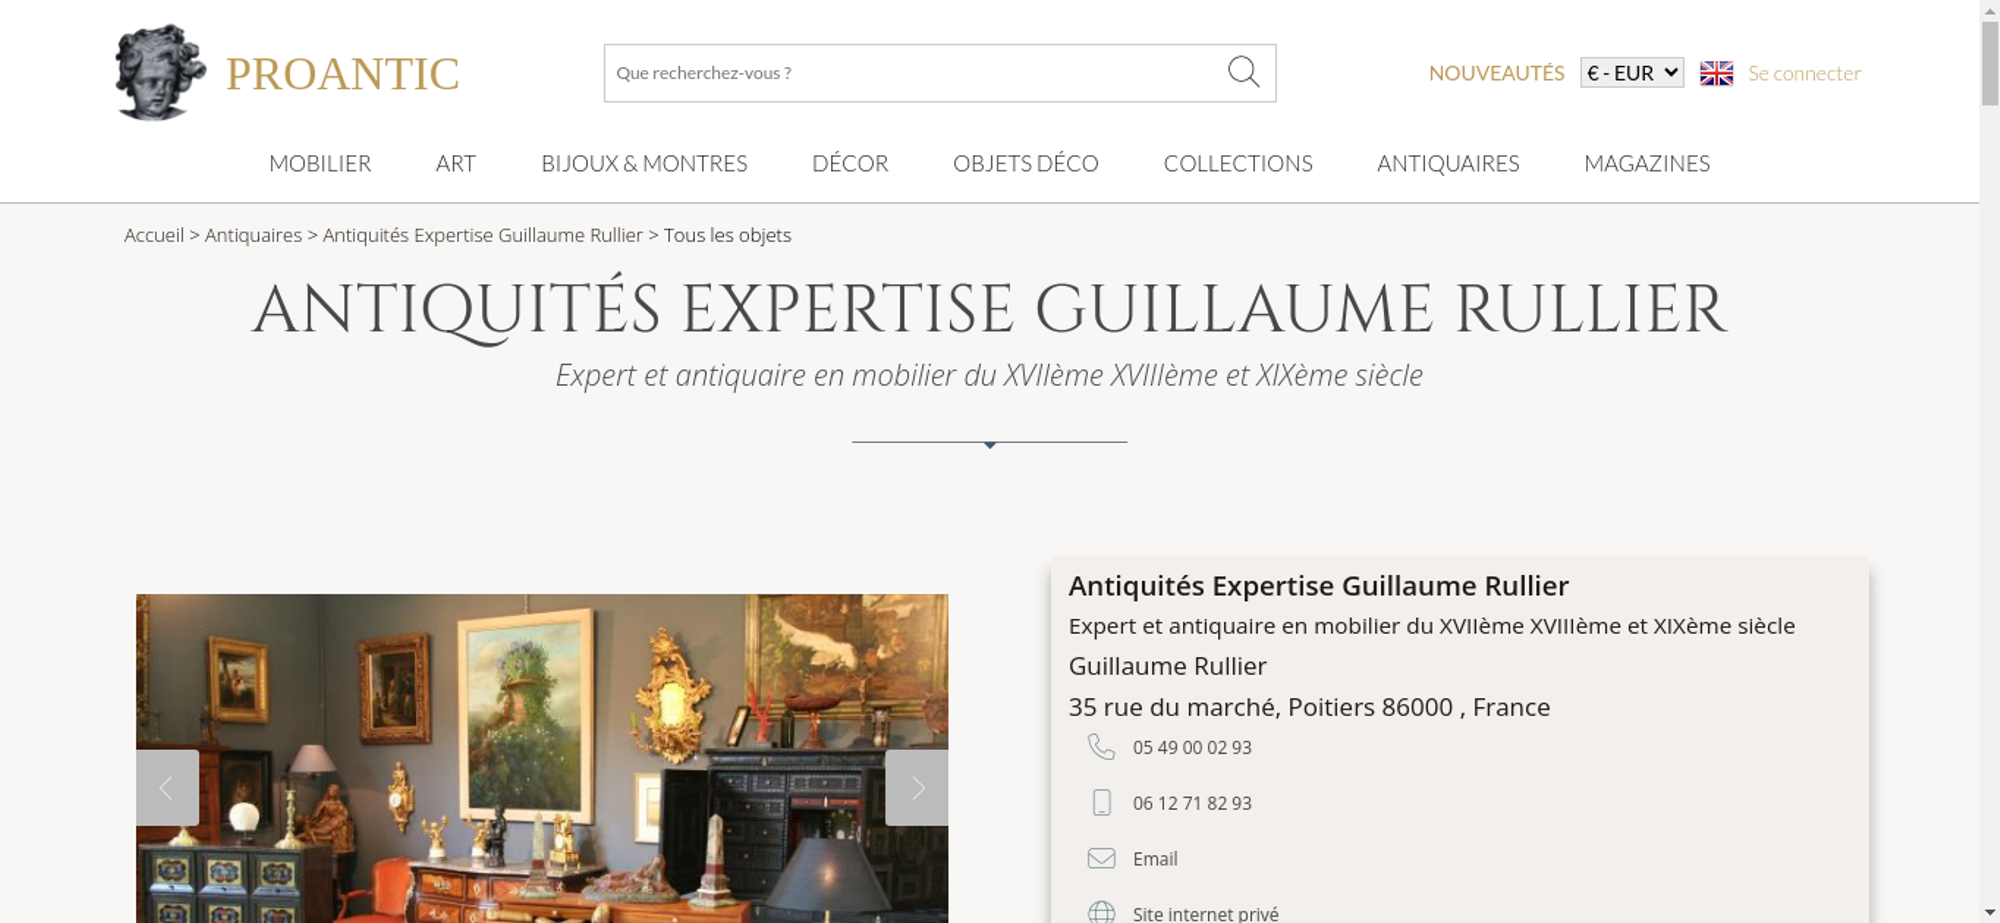Click the globe icon for Site internet privé
Screen dimensions: 2000x923
[x=1101, y=912]
